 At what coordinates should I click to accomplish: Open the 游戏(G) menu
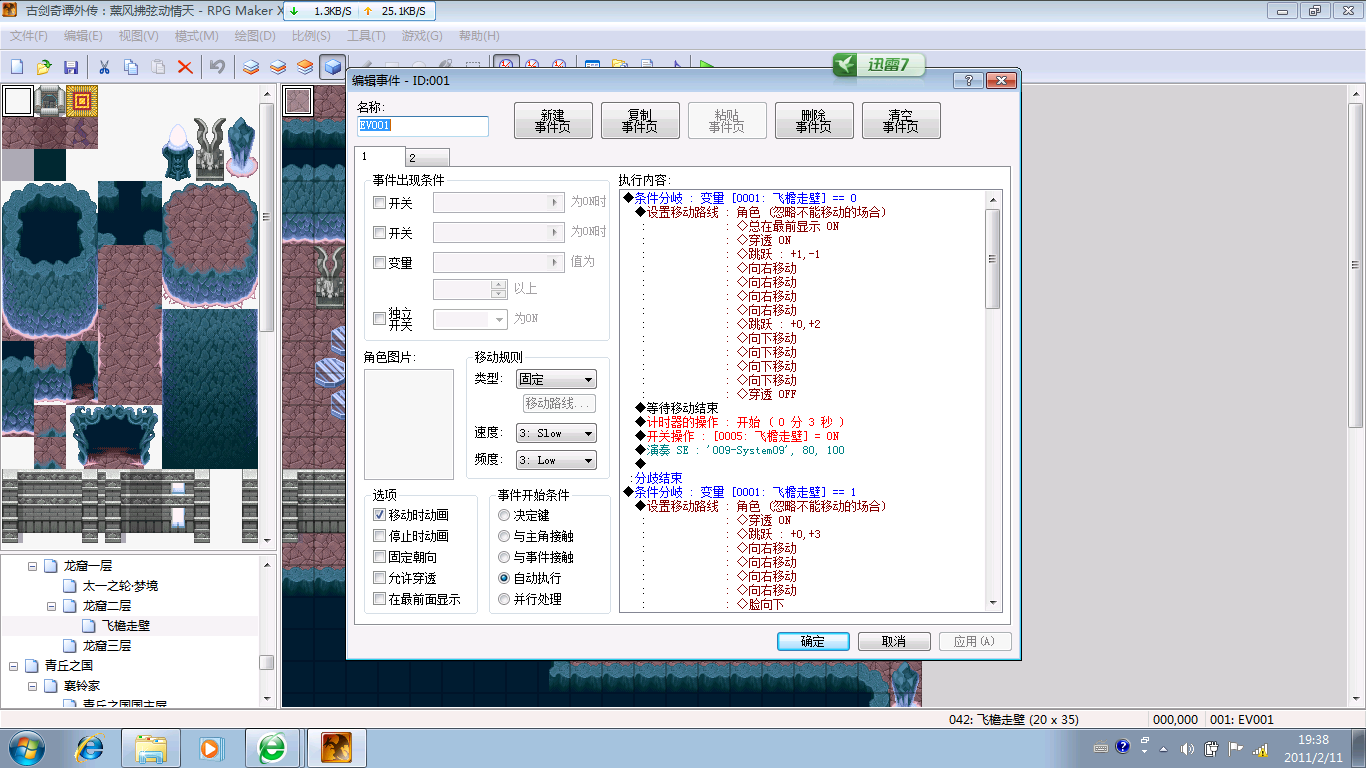[422, 36]
